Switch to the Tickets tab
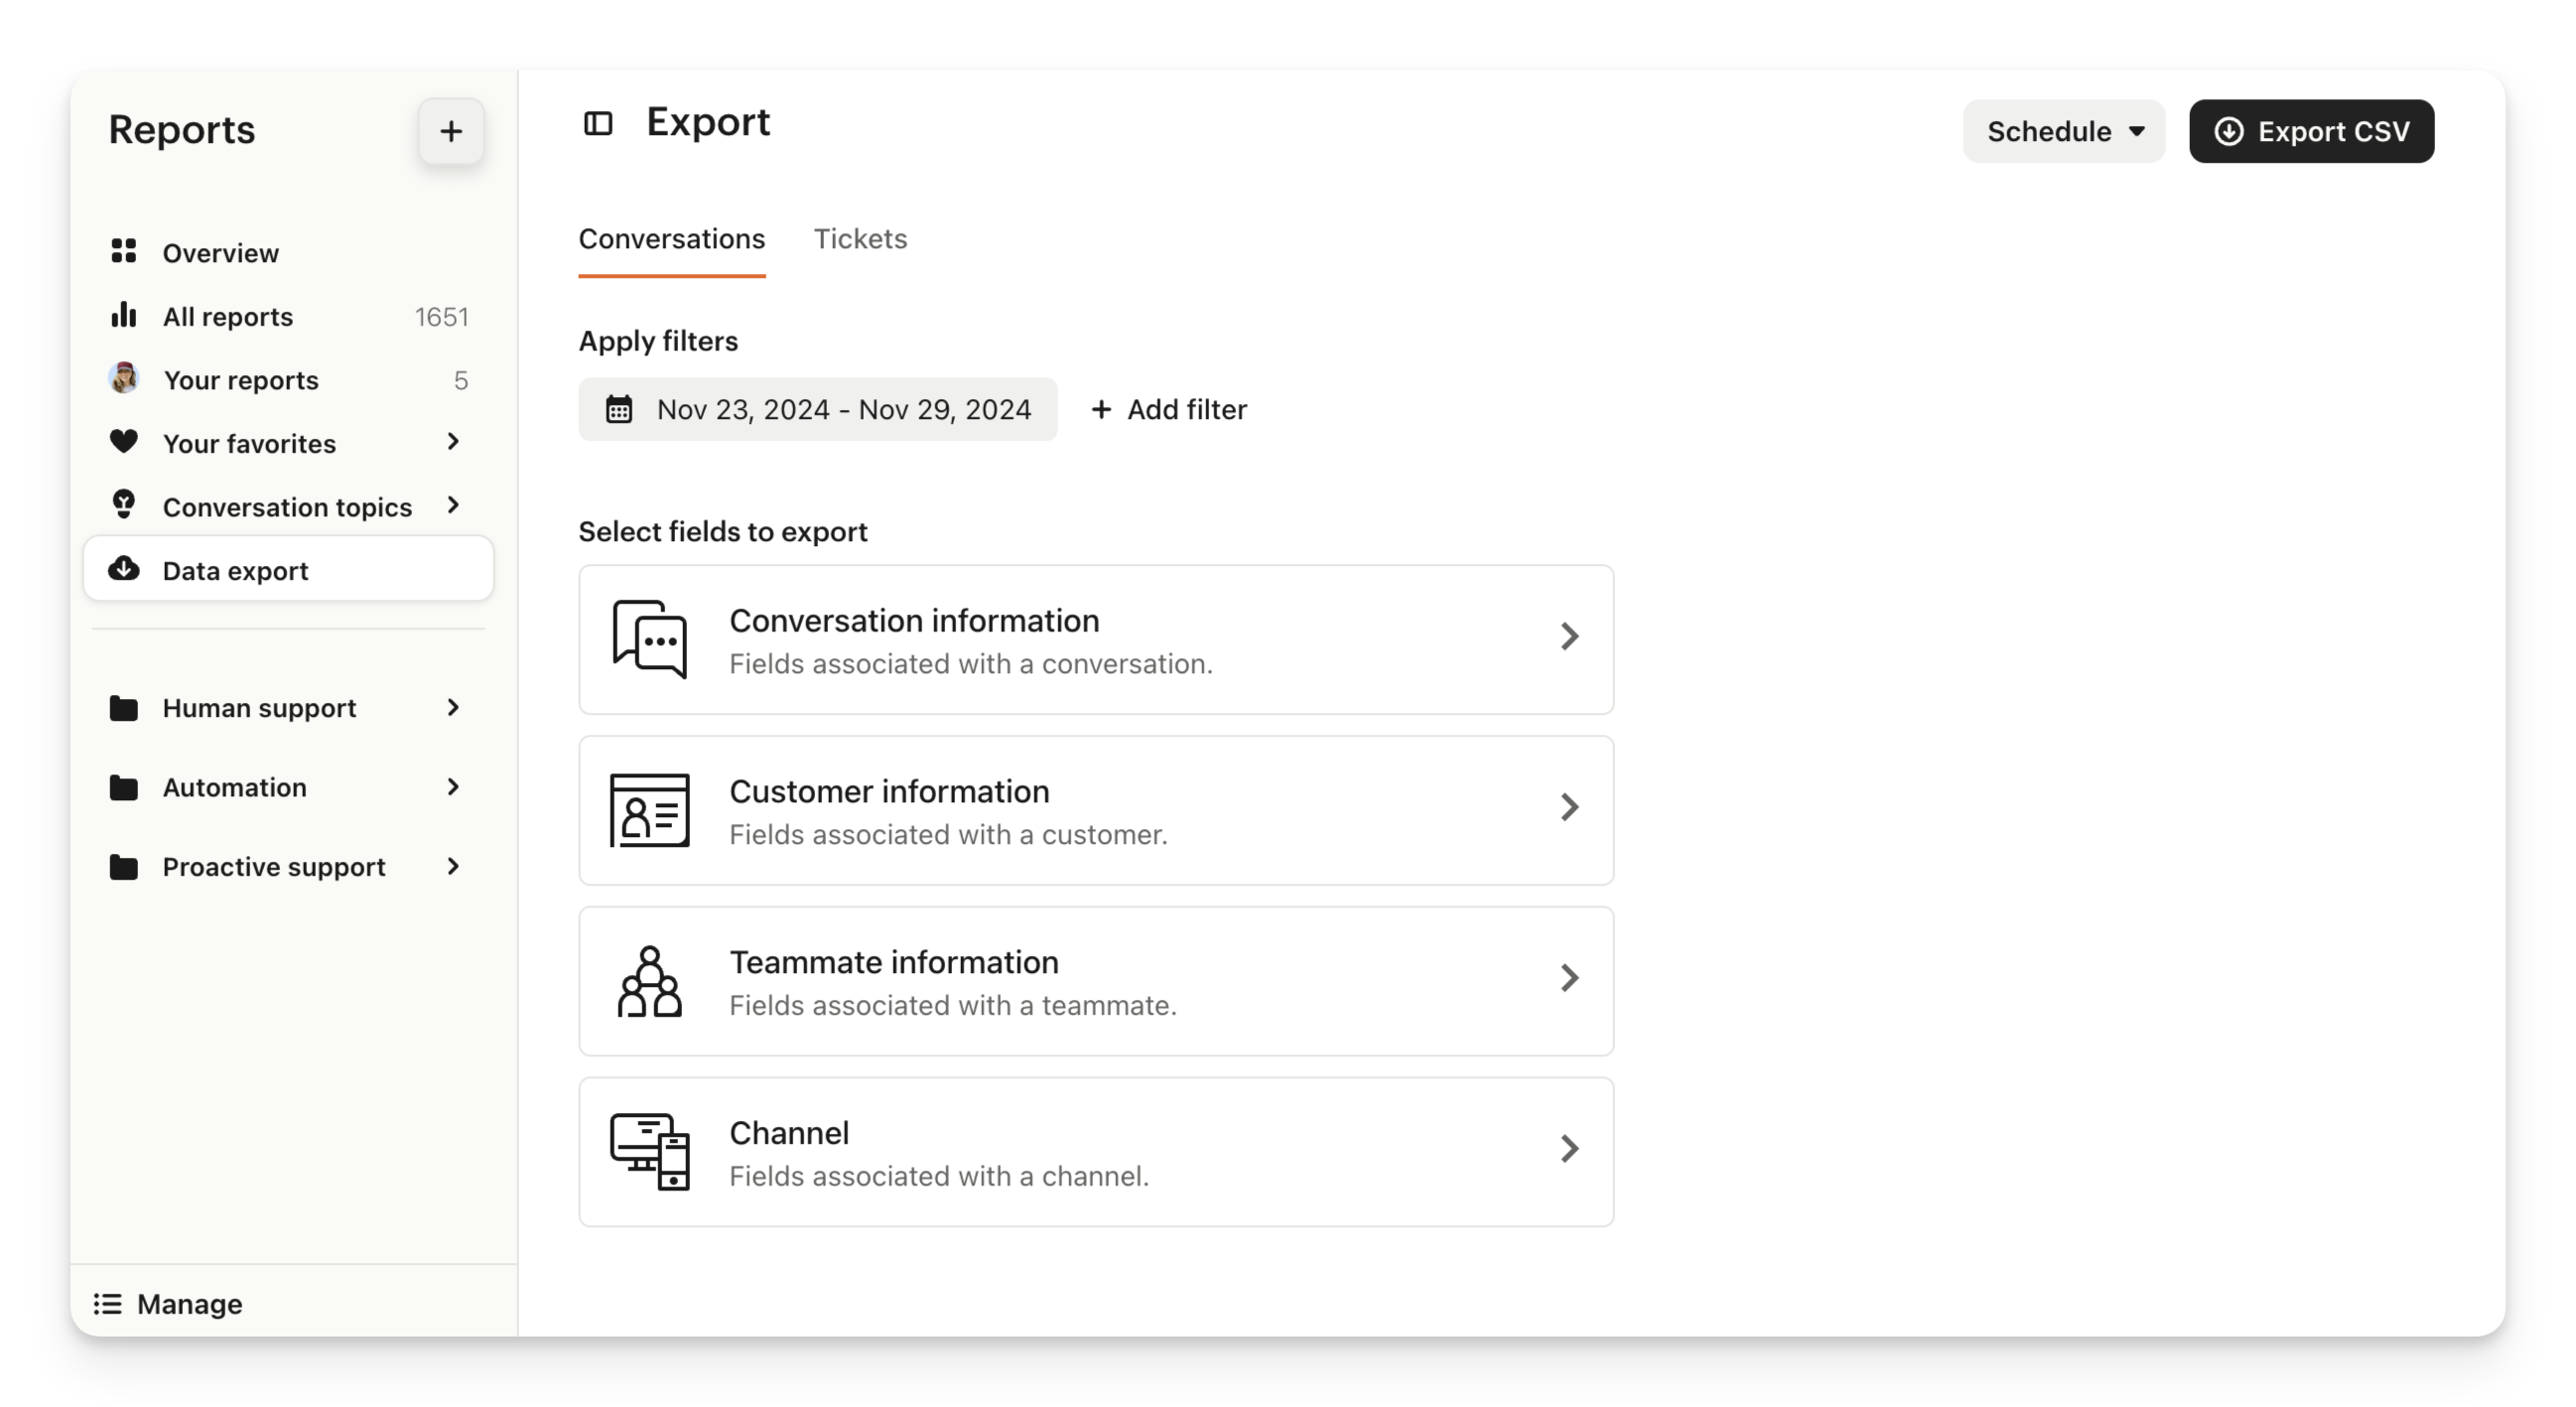 [x=860, y=239]
